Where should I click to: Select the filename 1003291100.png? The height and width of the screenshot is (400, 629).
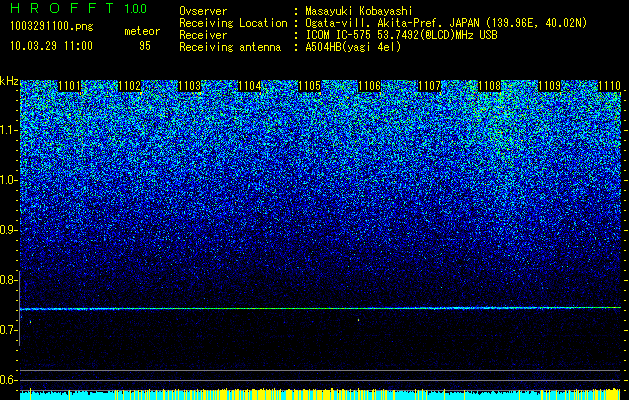pyautogui.click(x=52, y=27)
